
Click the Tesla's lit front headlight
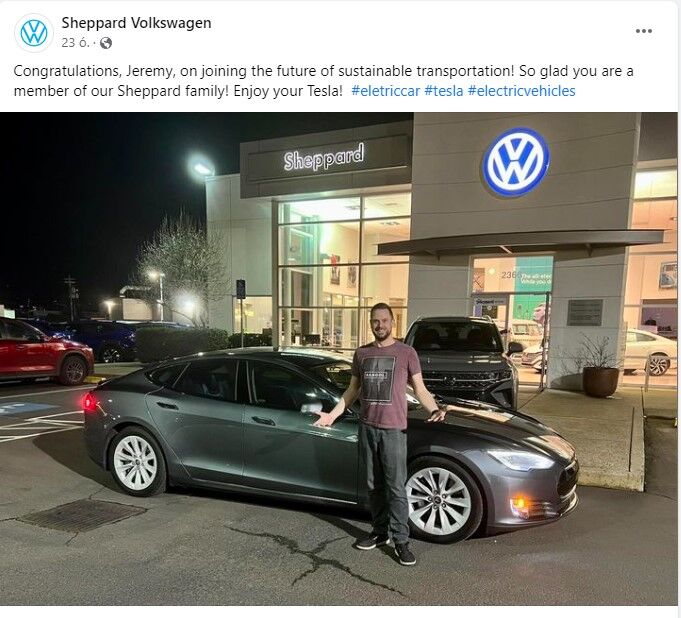click(x=520, y=459)
